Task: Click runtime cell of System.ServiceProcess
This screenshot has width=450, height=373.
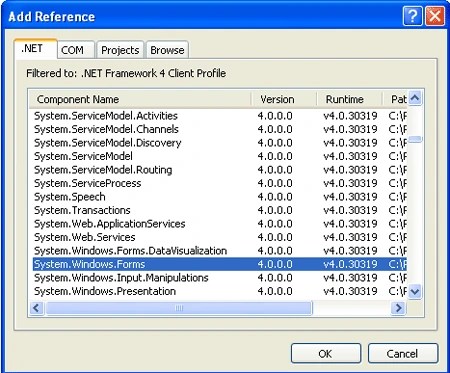Action: click(x=350, y=183)
